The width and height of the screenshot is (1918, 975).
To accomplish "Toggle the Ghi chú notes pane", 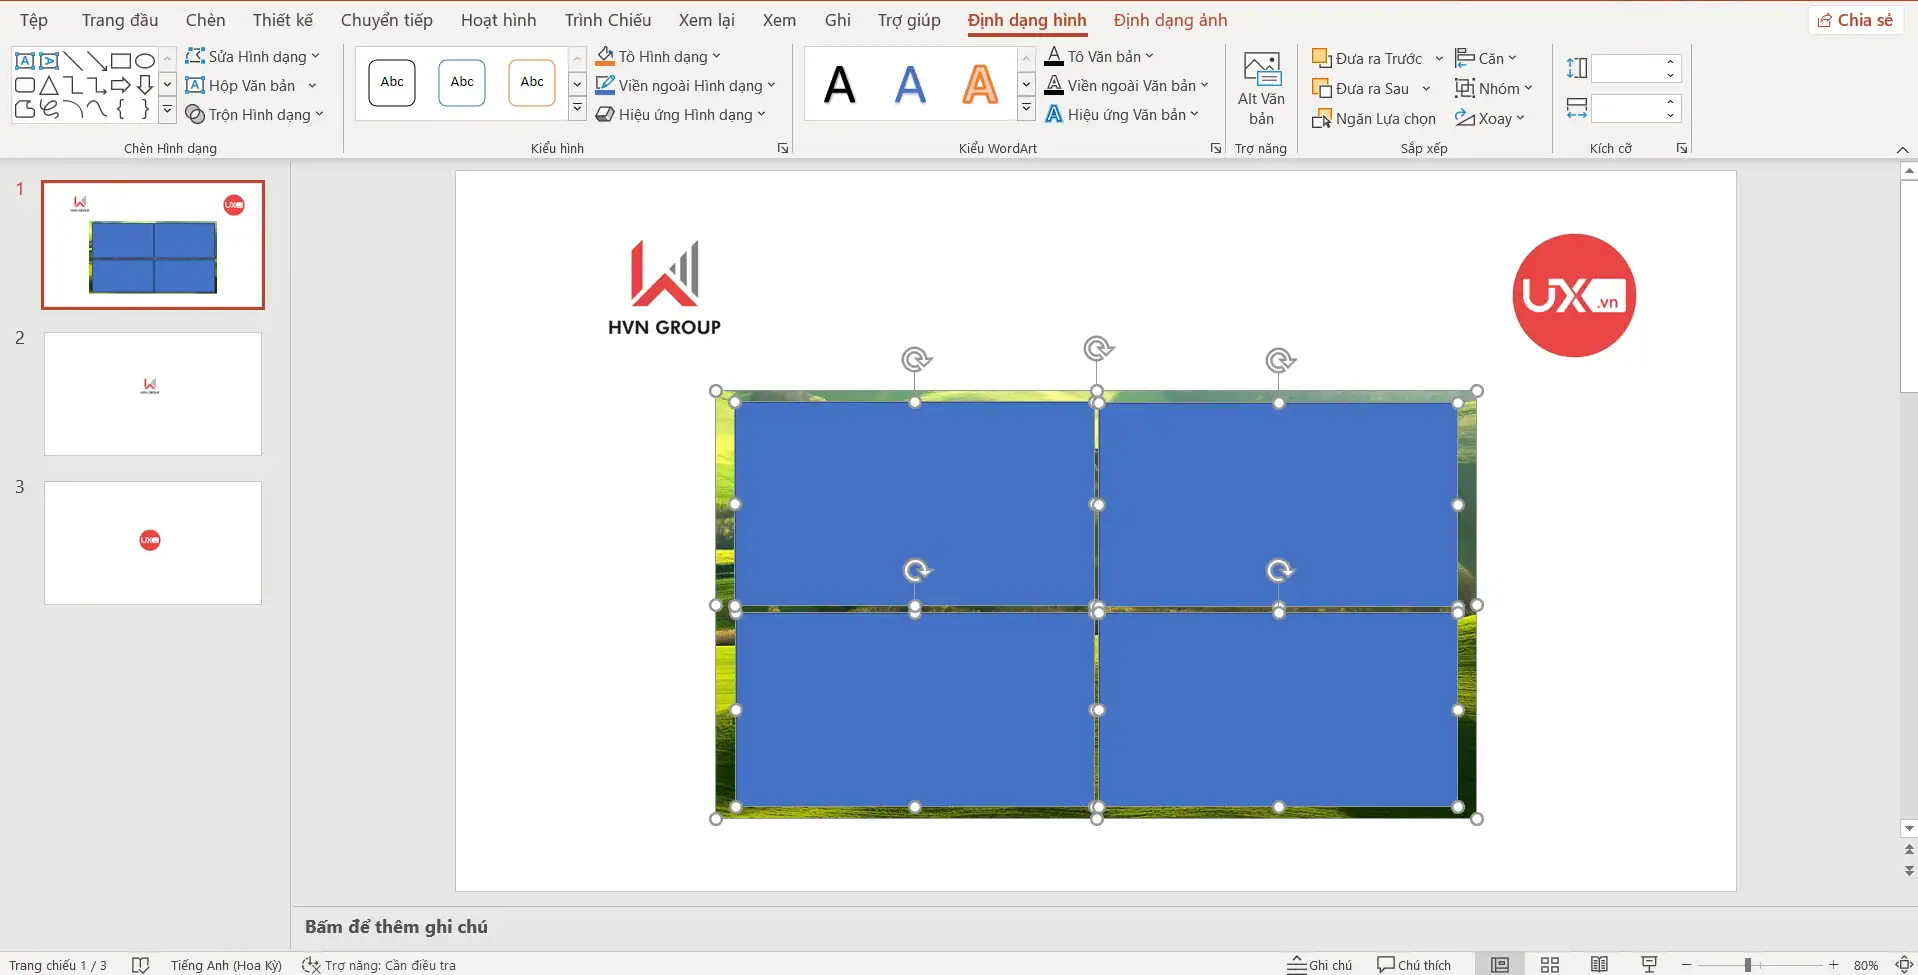I will coord(1319,965).
